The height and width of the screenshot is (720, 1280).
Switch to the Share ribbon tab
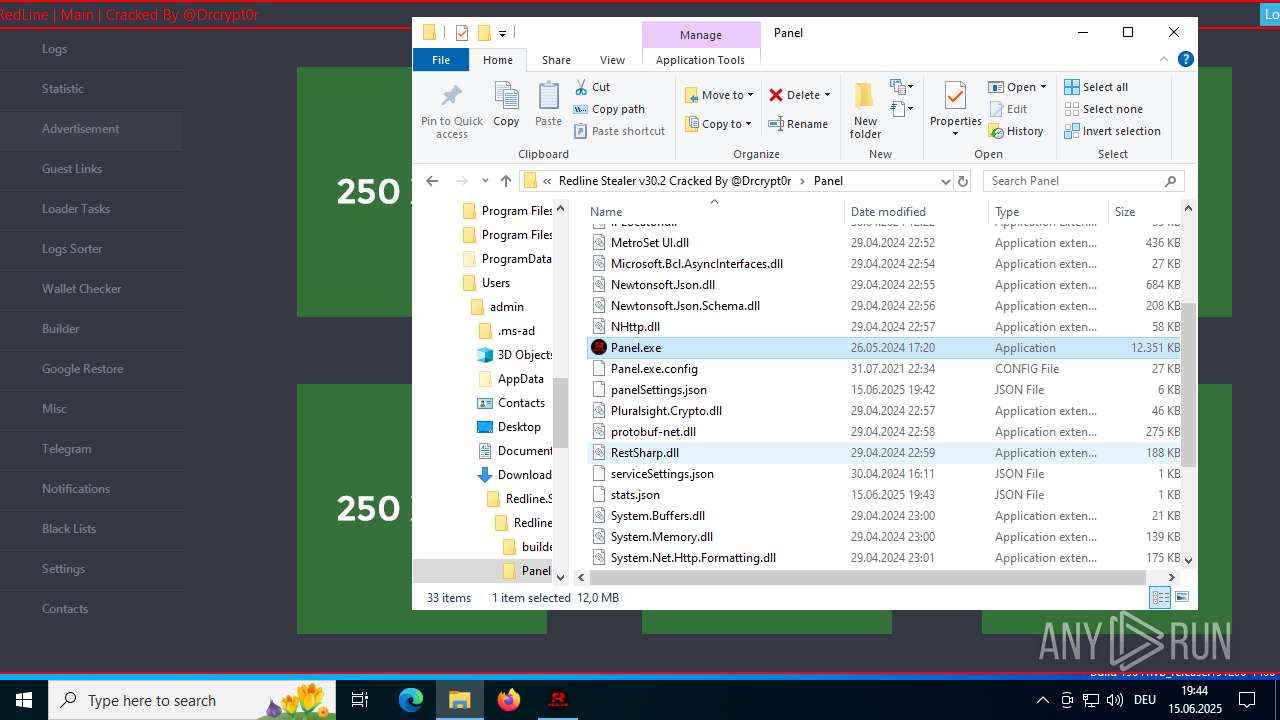click(557, 60)
